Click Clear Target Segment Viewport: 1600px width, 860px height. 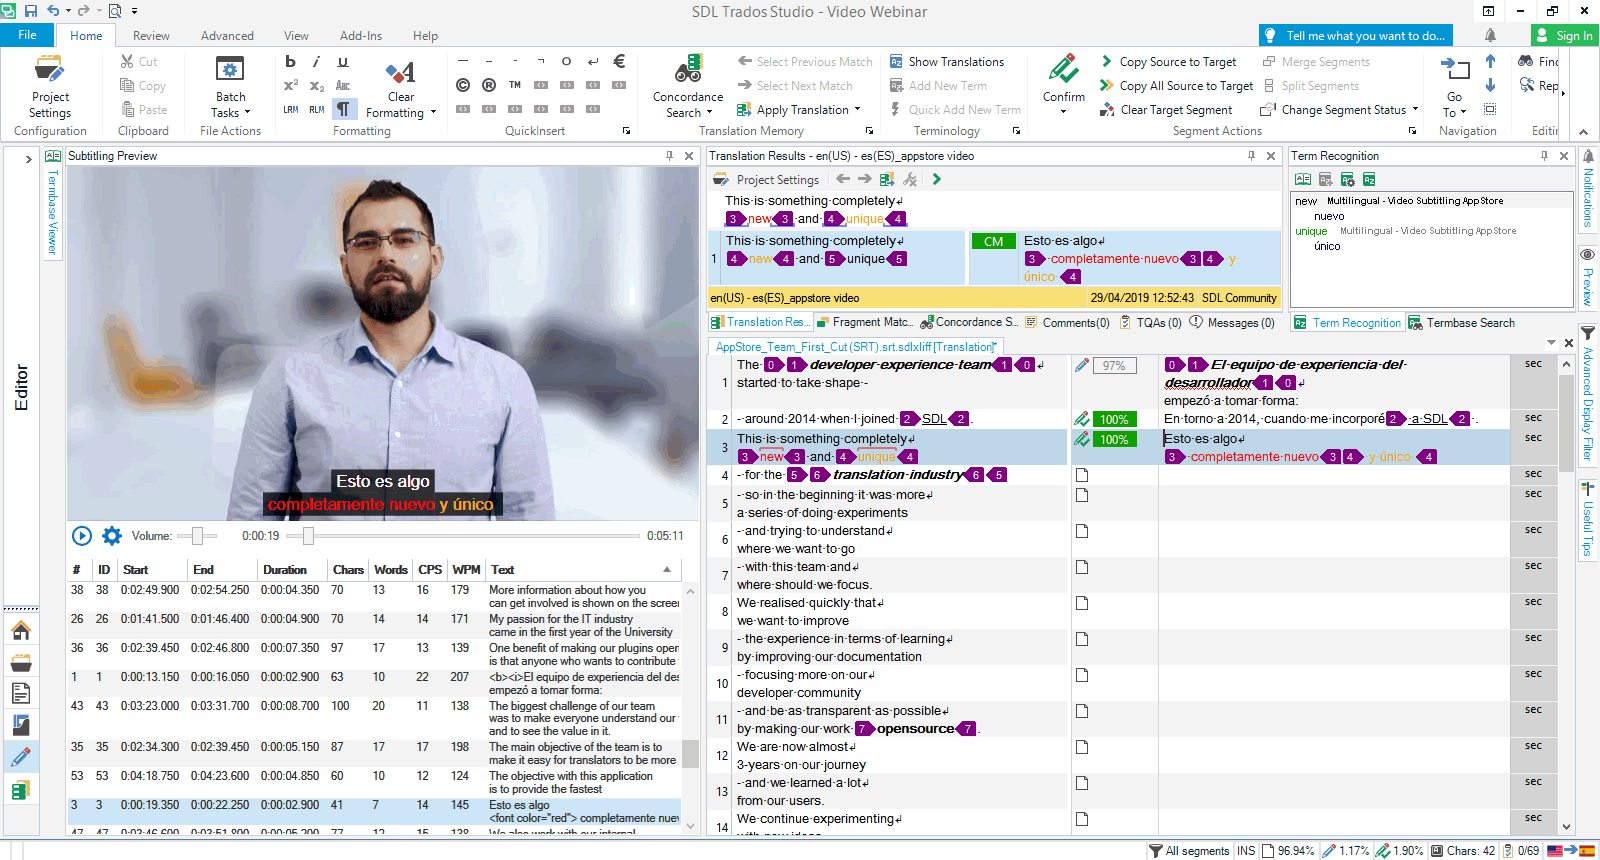point(1166,109)
